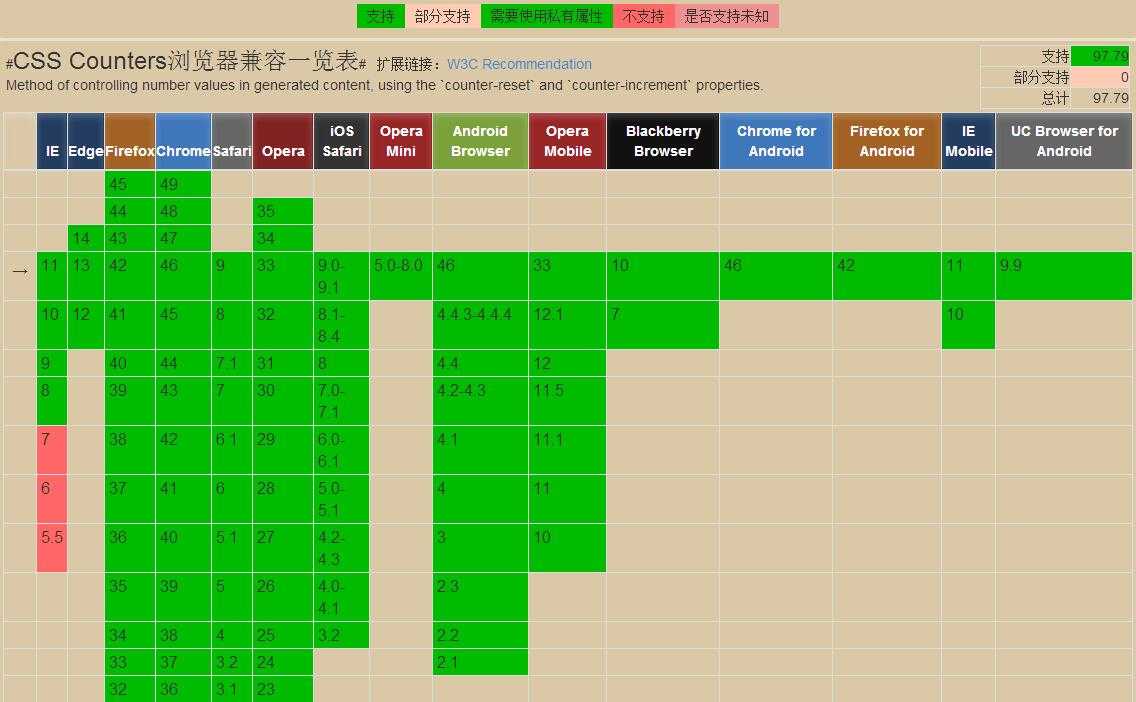The height and width of the screenshot is (702, 1136).
Task: Select the UC Browser for Android header
Action: pyautogui.click(x=1064, y=141)
